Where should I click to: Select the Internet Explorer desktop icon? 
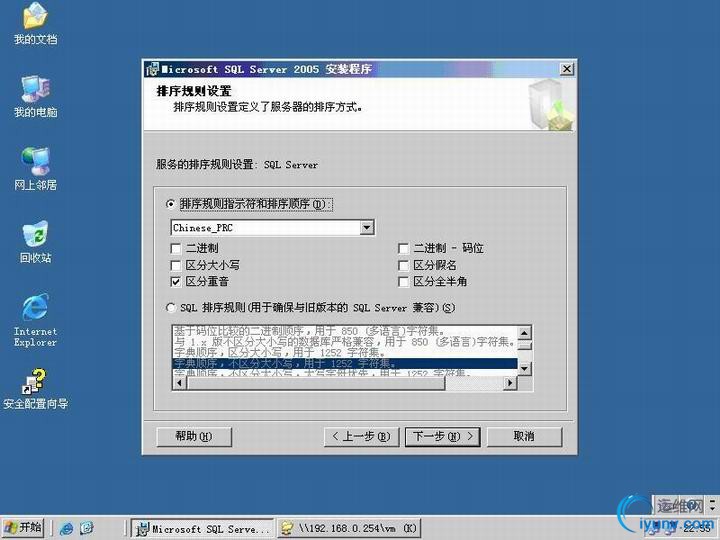tap(35, 320)
